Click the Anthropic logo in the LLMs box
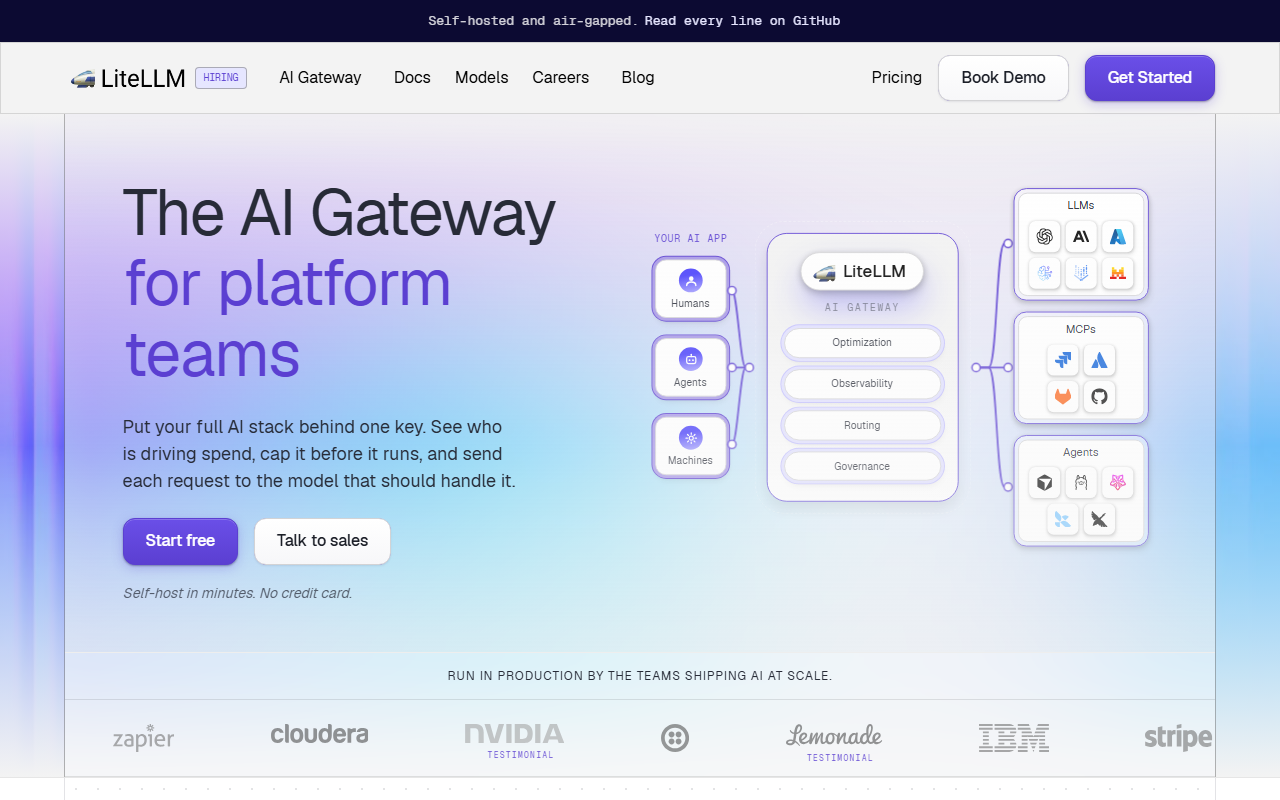1280x800 pixels. (x=1081, y=236)
